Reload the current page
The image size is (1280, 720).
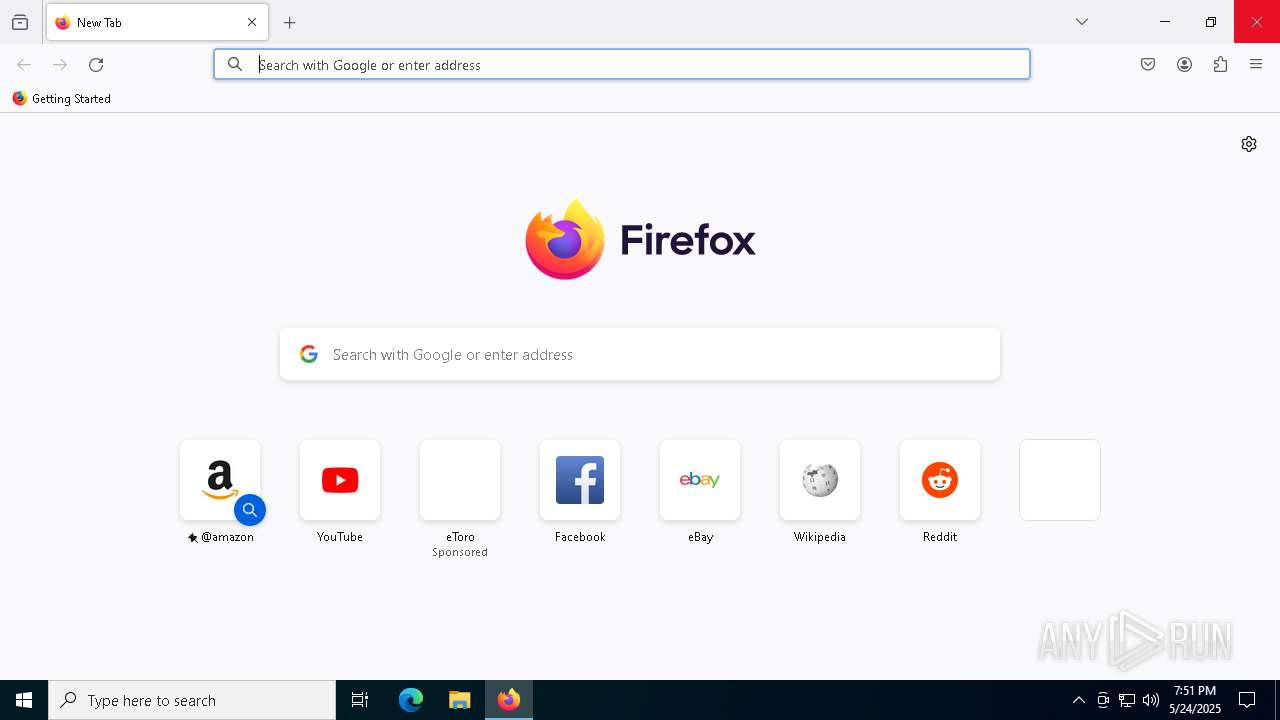coord(96,65)
